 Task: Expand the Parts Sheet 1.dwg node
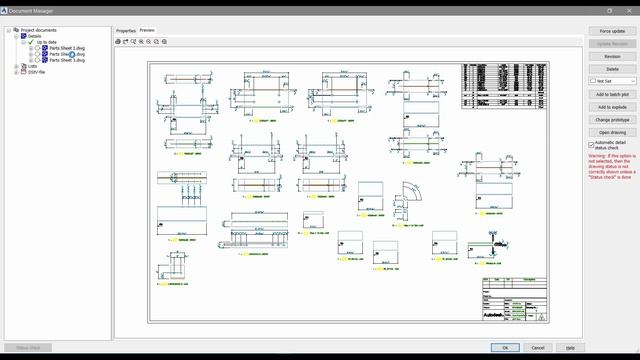[x=31, y=48]
